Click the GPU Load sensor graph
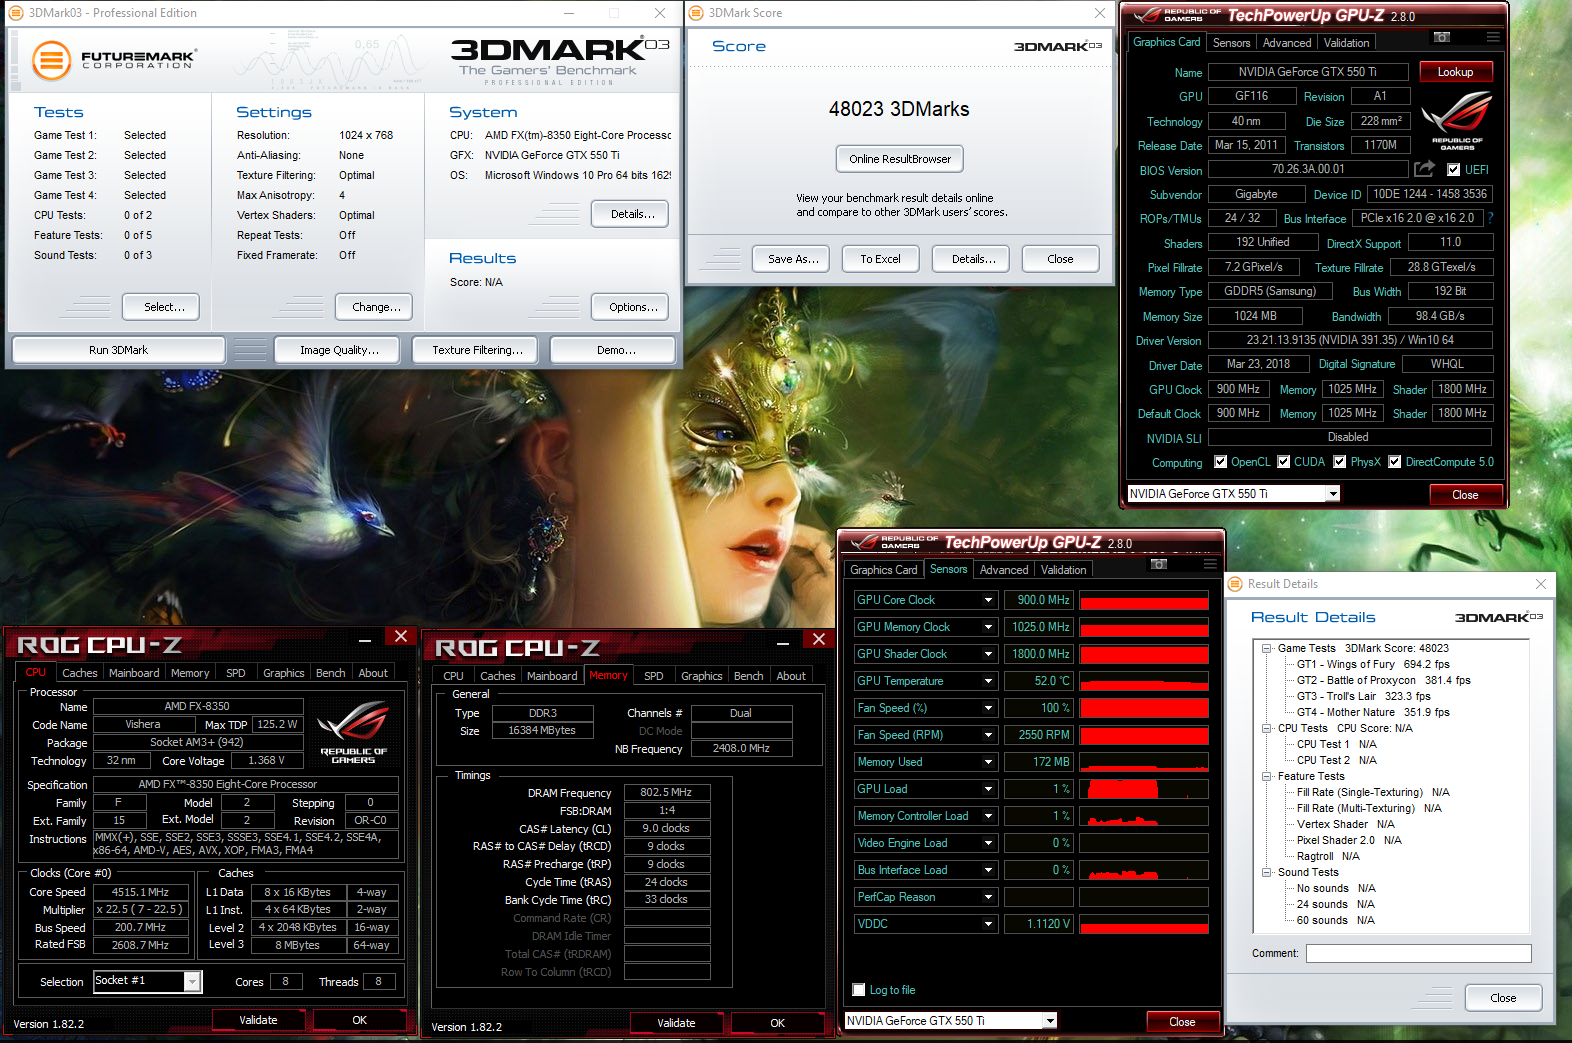 tap(1144, 789)
